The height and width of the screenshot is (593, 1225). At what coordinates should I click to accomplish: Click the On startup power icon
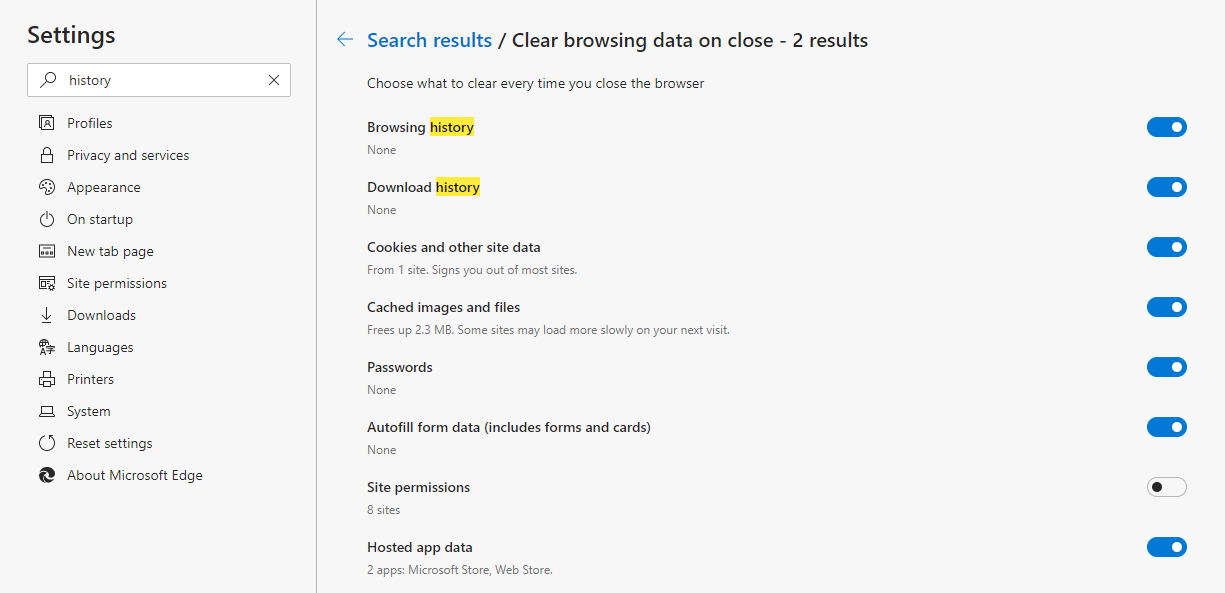coord(46,219)
